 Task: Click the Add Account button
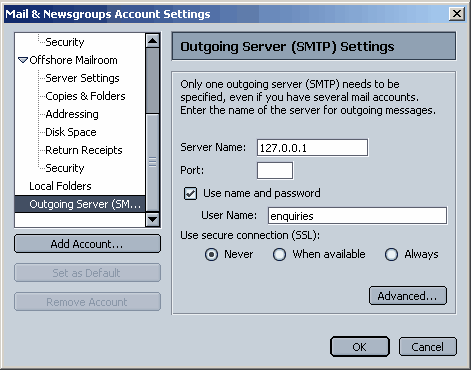click(87, 244)
